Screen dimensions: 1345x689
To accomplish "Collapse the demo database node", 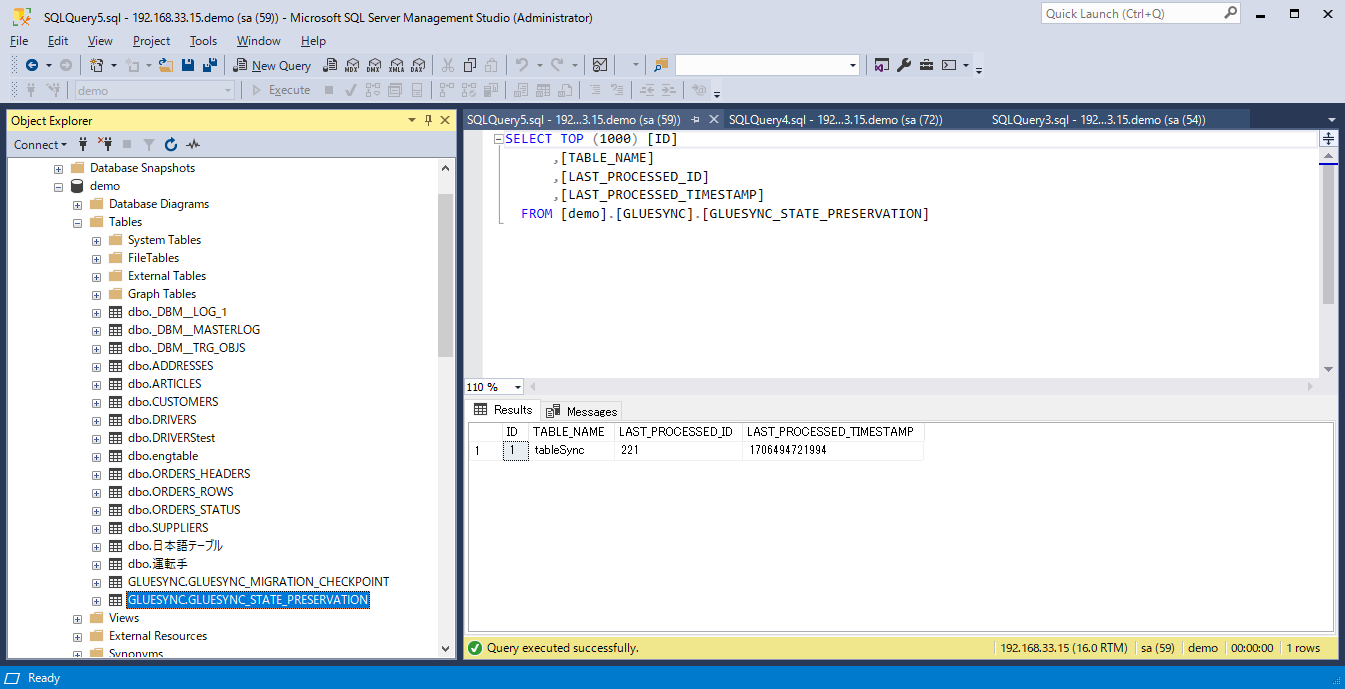I will [x=58, y=186].
